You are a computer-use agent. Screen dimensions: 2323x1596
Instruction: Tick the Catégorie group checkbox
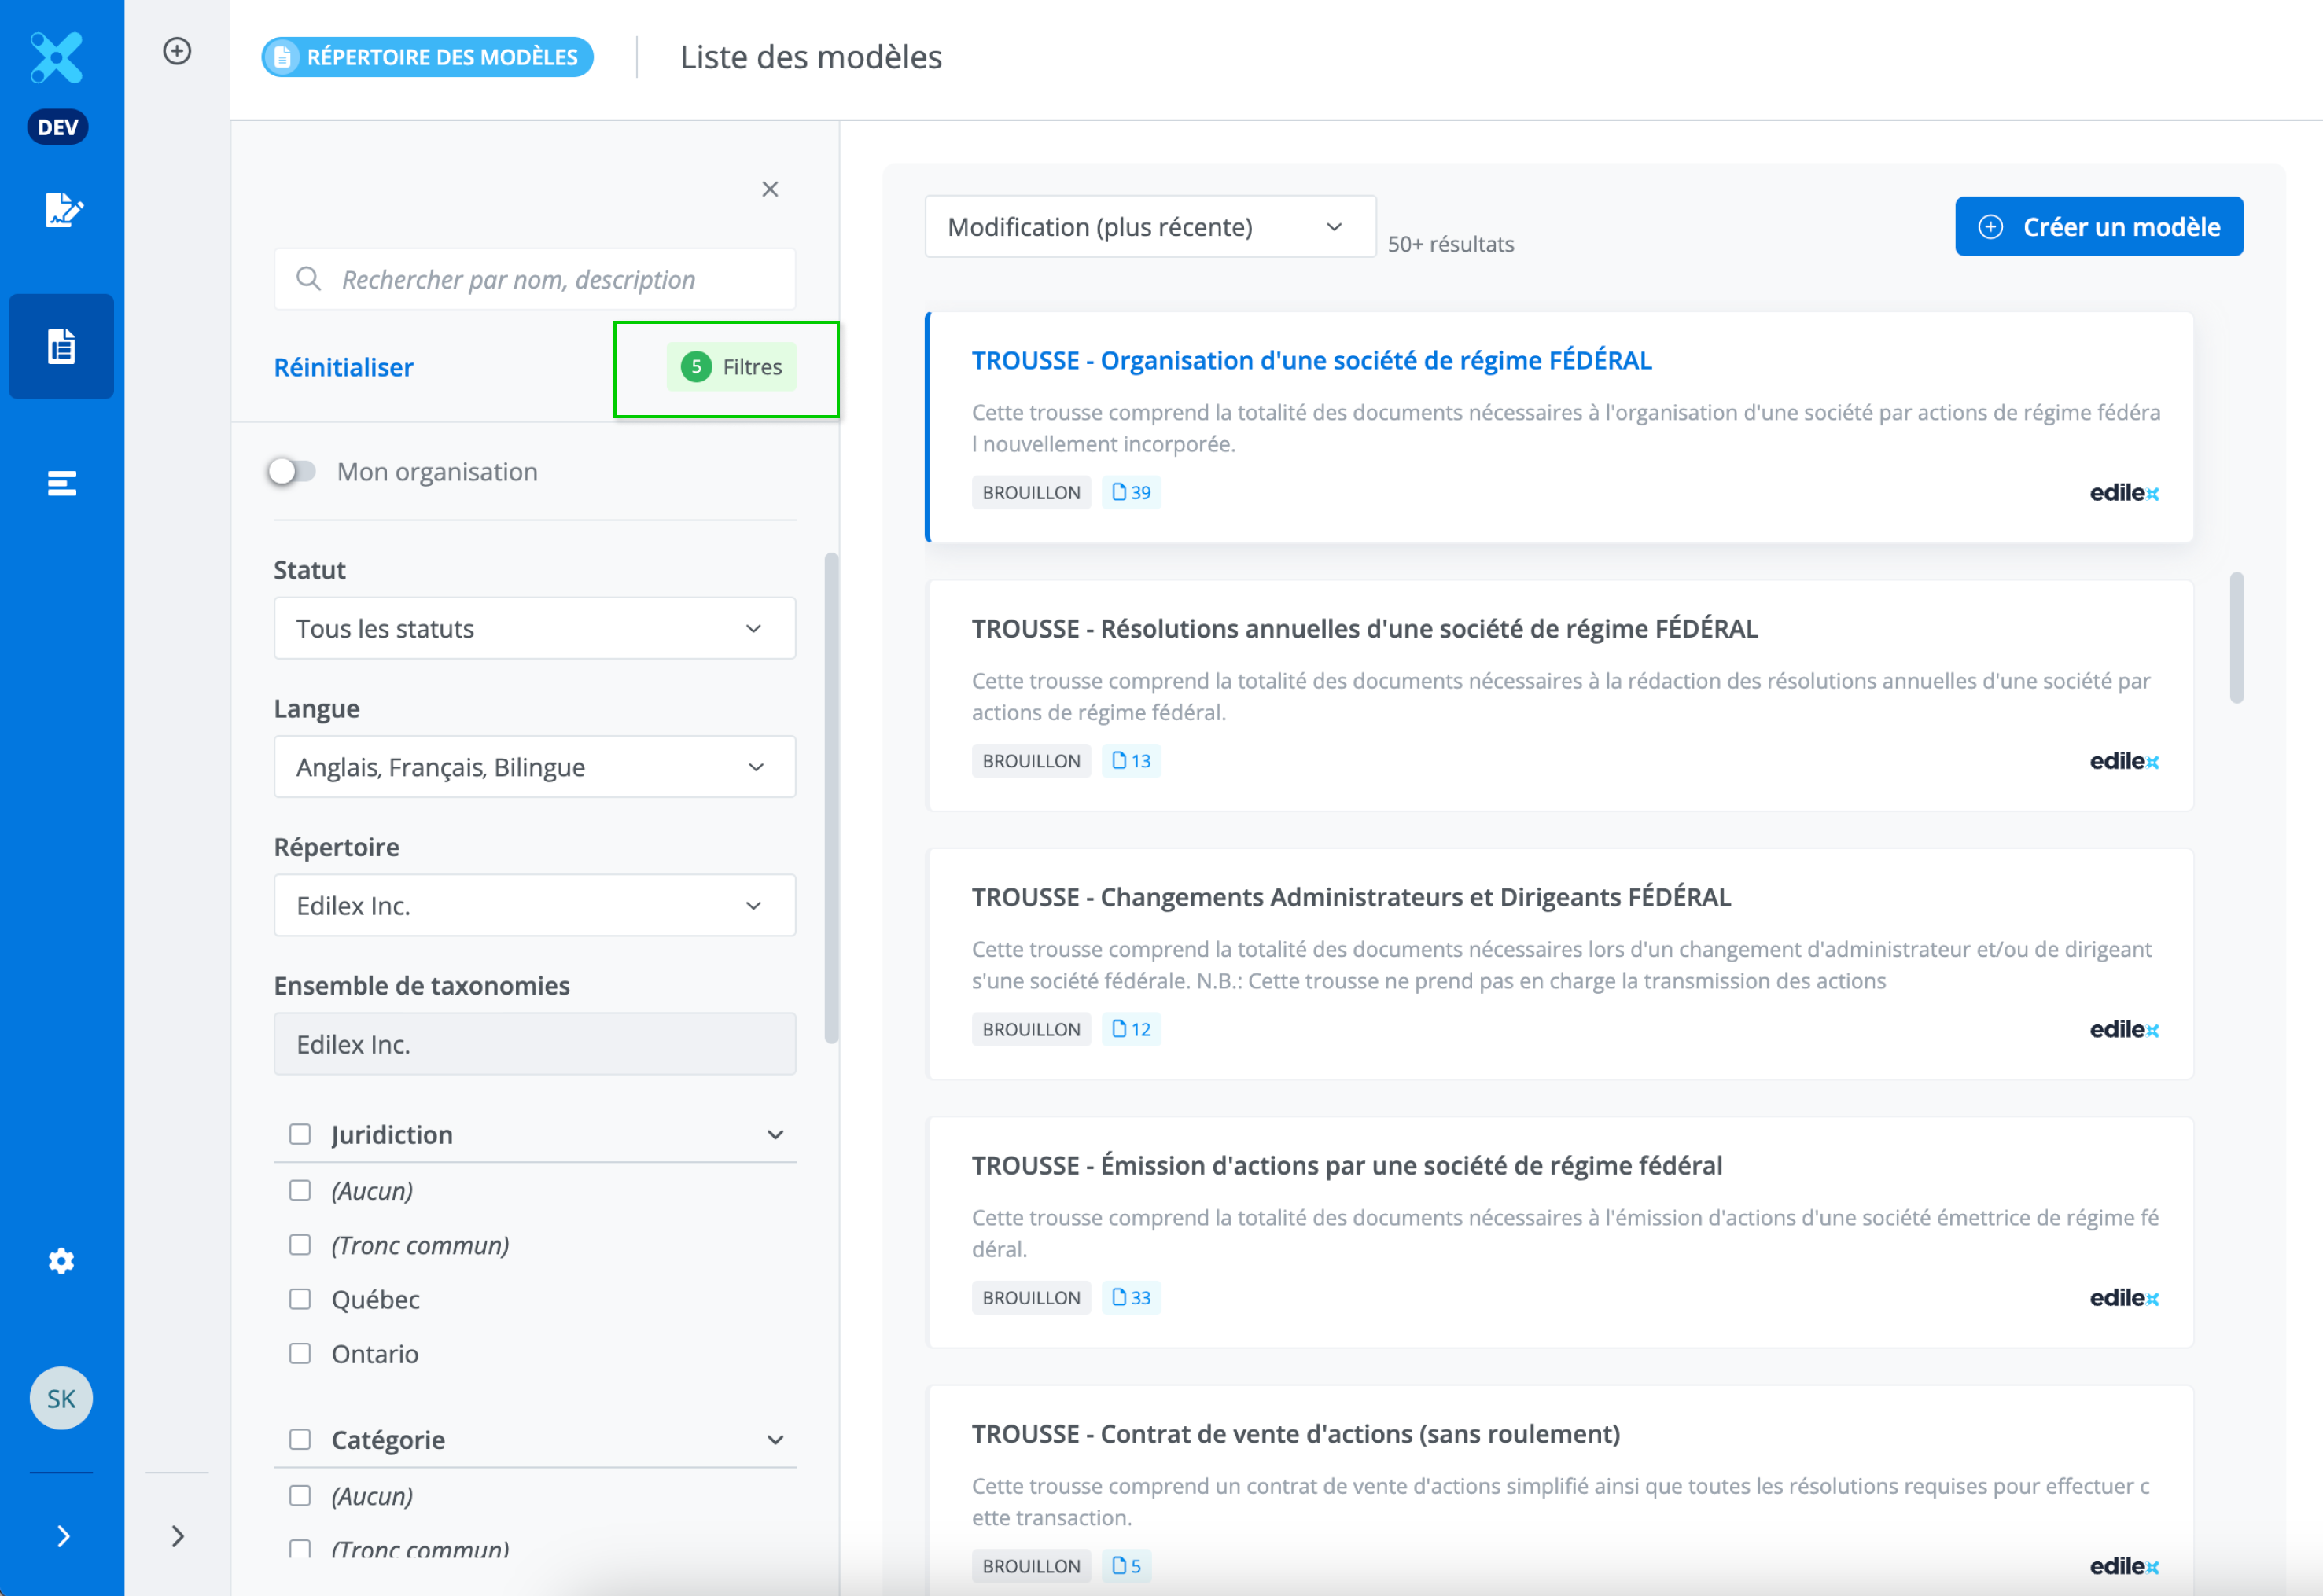(300, 1439)
